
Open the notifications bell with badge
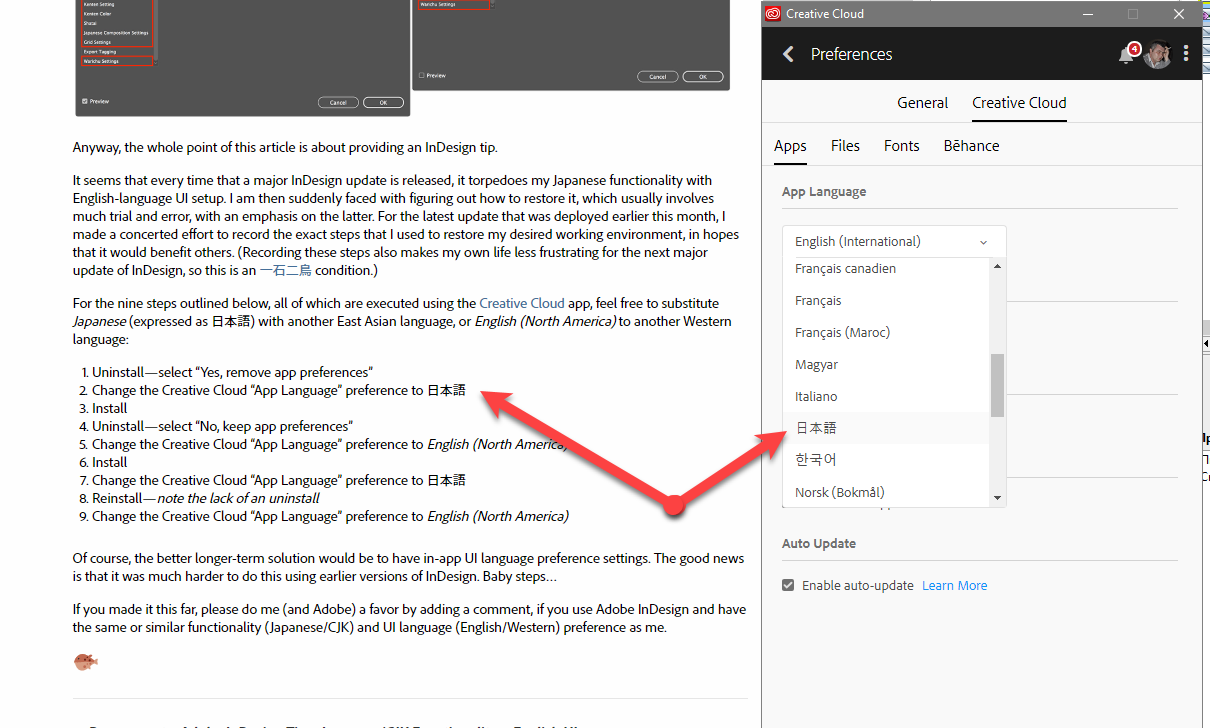click(x=1127, y=54)
